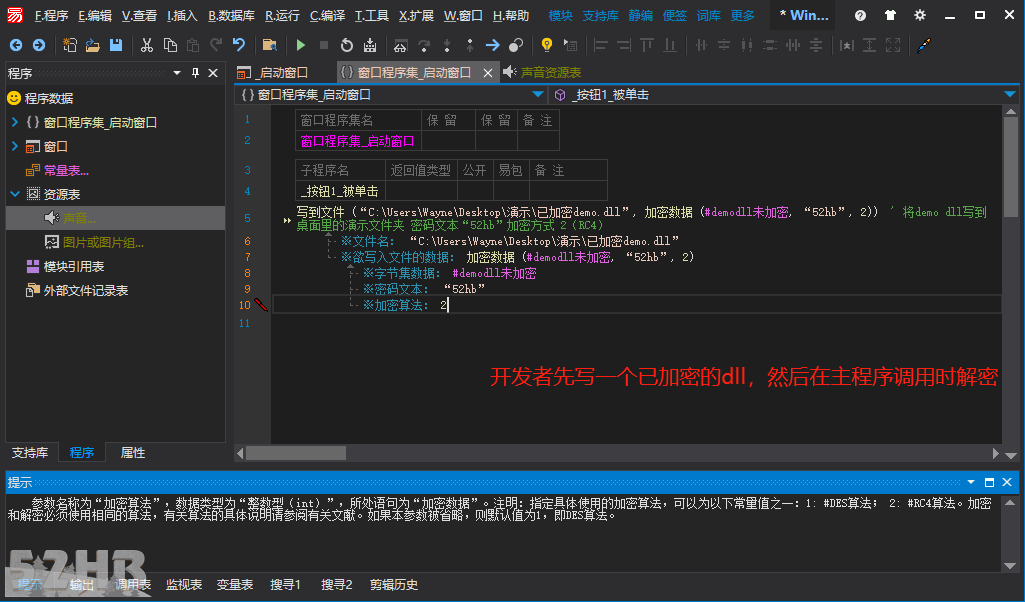Click the 加密算法 value field on line 10
This screenshot has width=1025, height=602.
[x=444, y=305]
